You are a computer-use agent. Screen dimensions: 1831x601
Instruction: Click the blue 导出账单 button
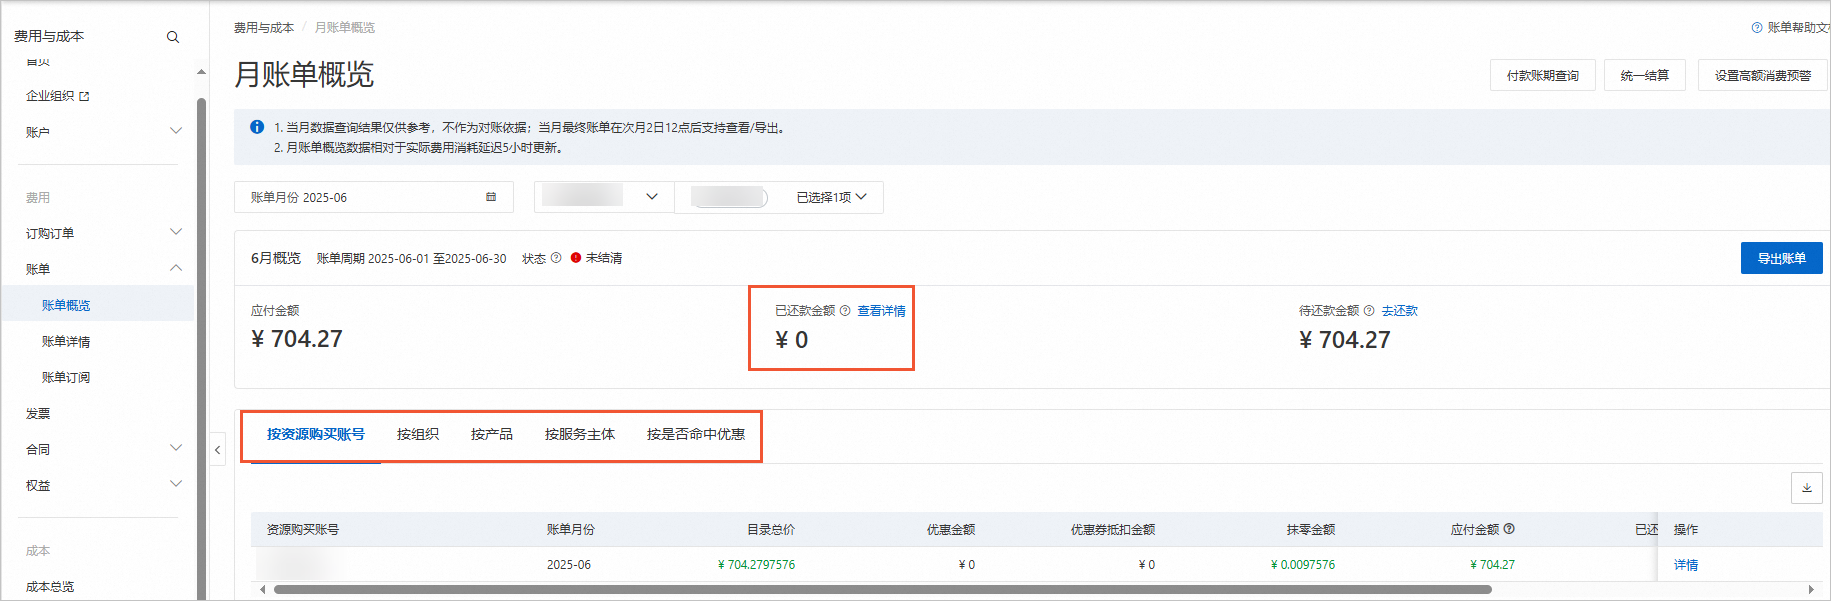coord(1782,258)
